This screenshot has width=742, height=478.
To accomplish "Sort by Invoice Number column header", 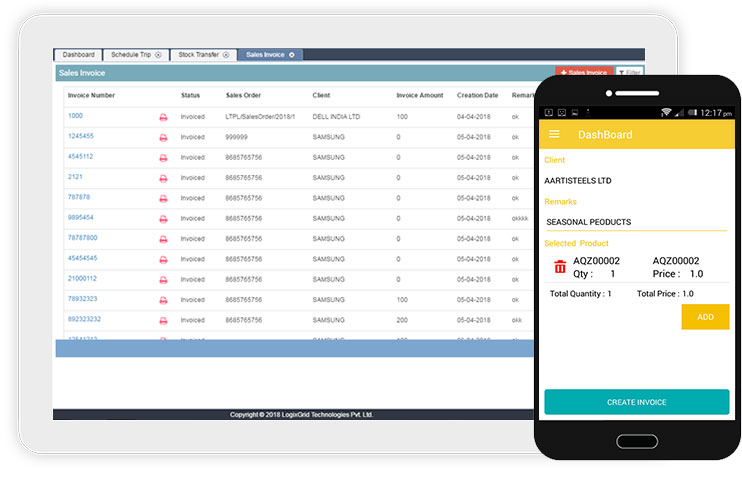I will [91, 95].
